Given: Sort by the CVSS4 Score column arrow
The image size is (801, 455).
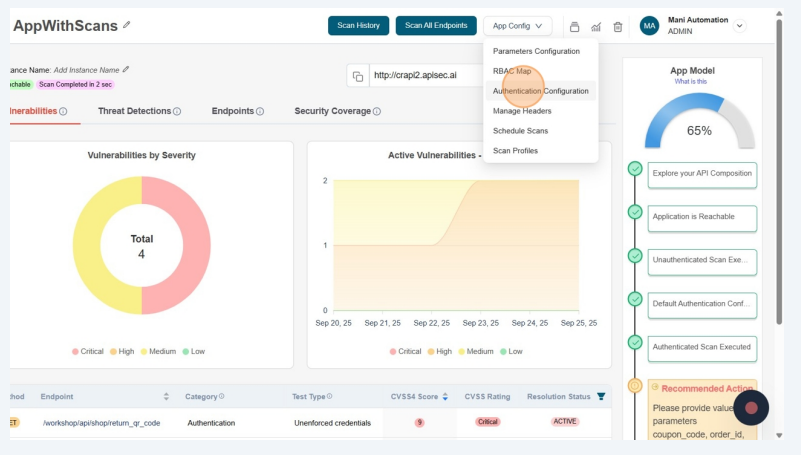Looking at the screenshot, I should [x=445, y=397].
